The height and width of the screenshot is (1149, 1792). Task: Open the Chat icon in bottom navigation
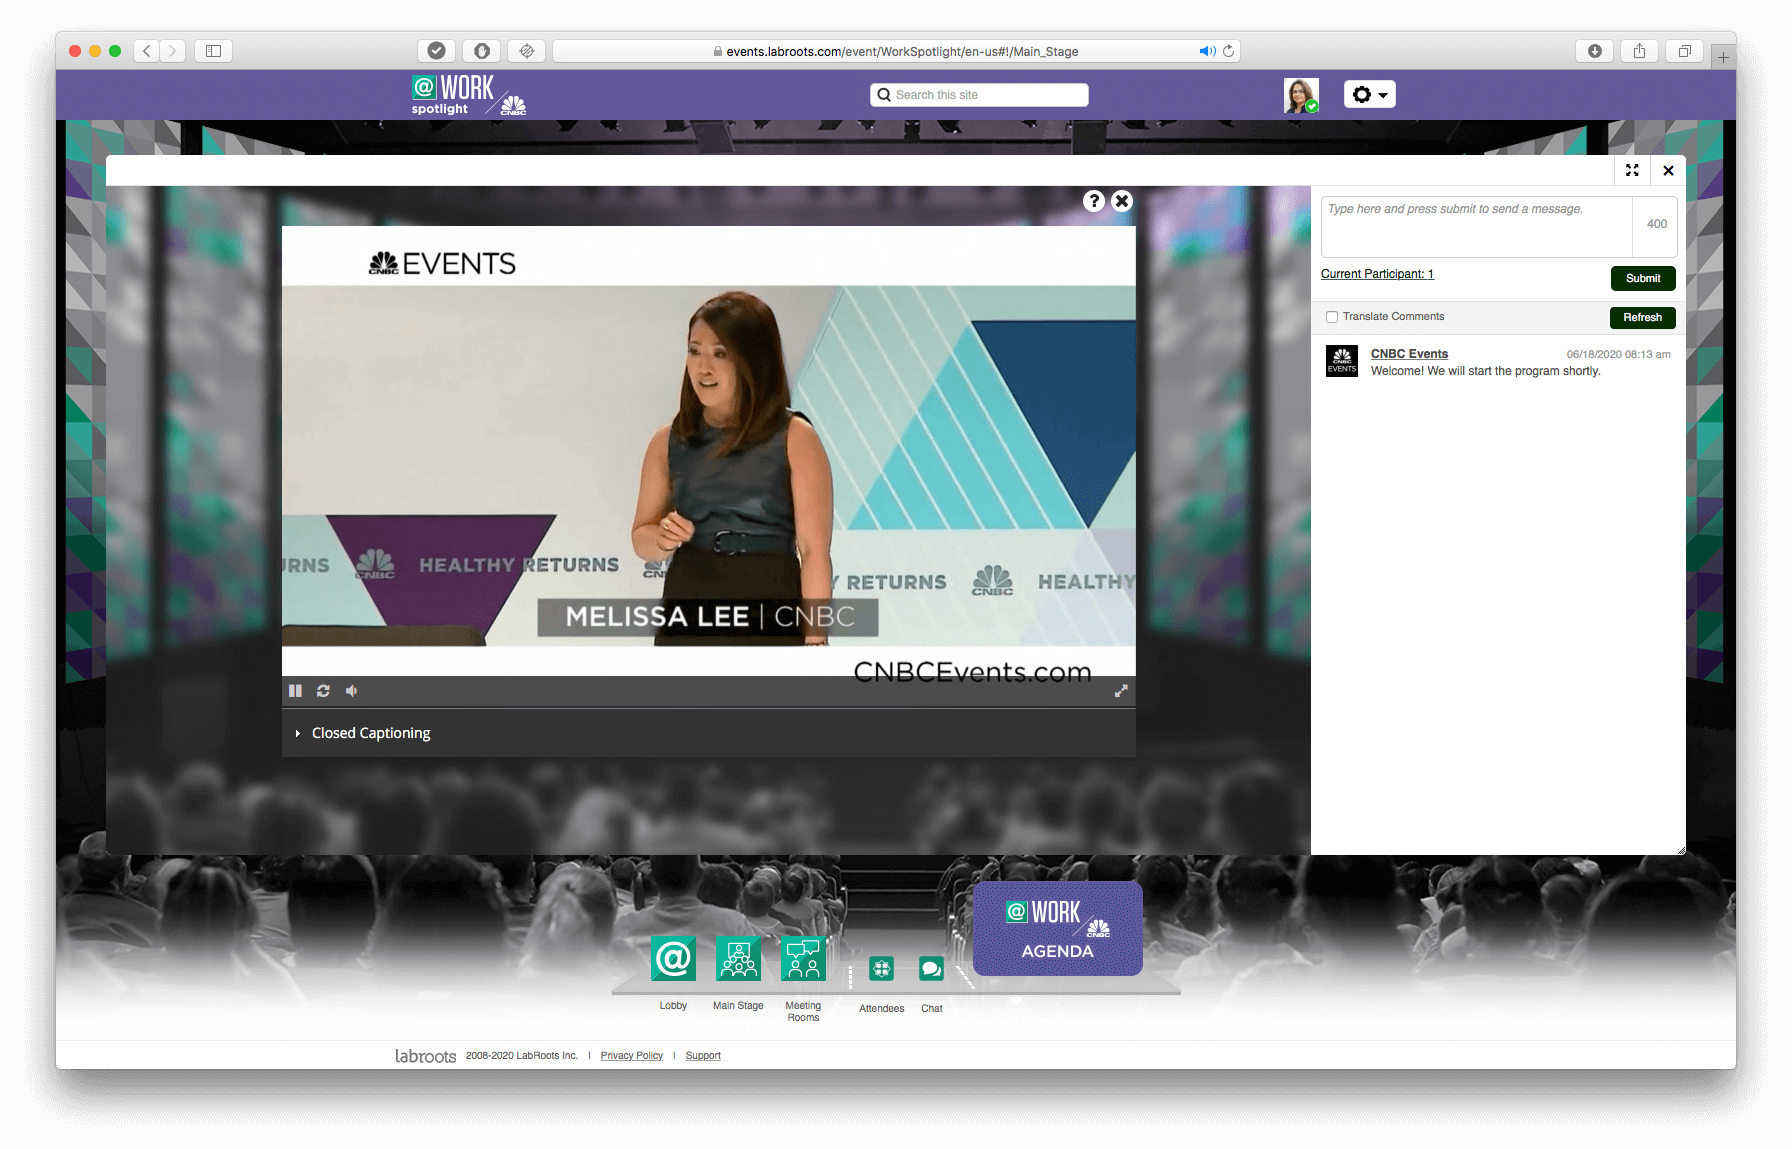pyautogui.click(x=932, y=968)
